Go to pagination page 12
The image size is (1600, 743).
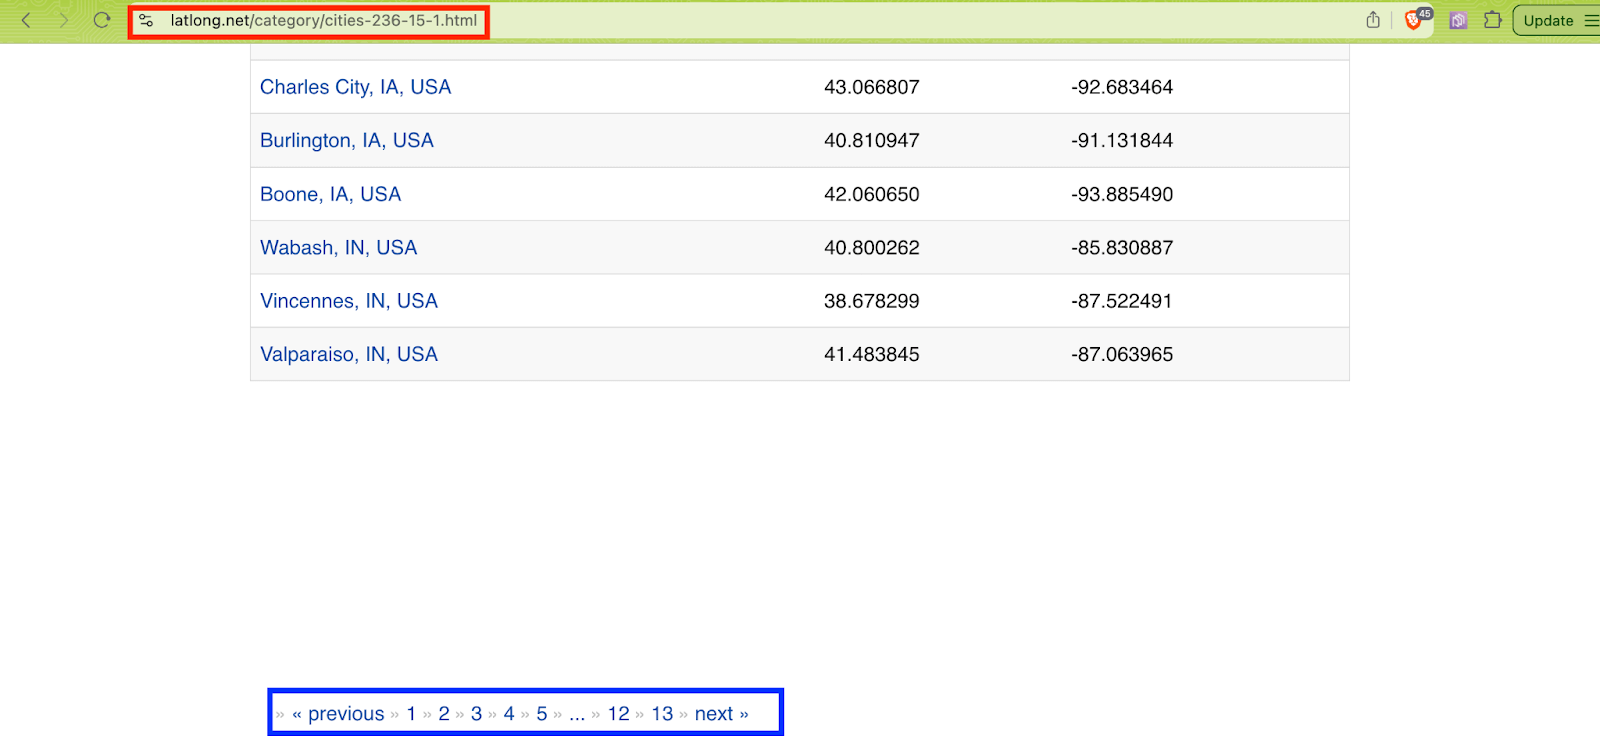coord(619,714)
